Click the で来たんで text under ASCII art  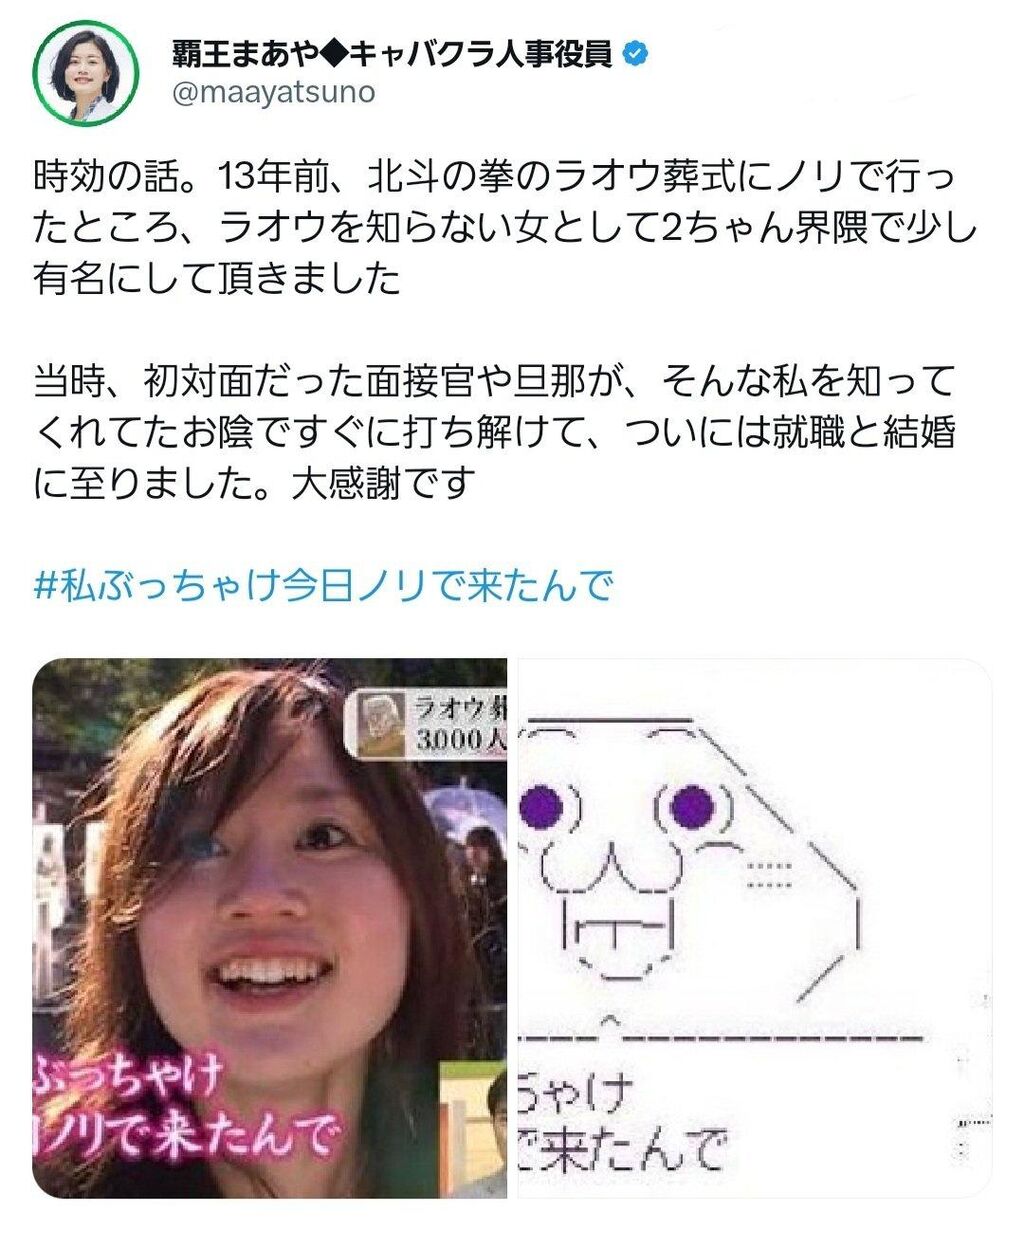coord(621,1146)
